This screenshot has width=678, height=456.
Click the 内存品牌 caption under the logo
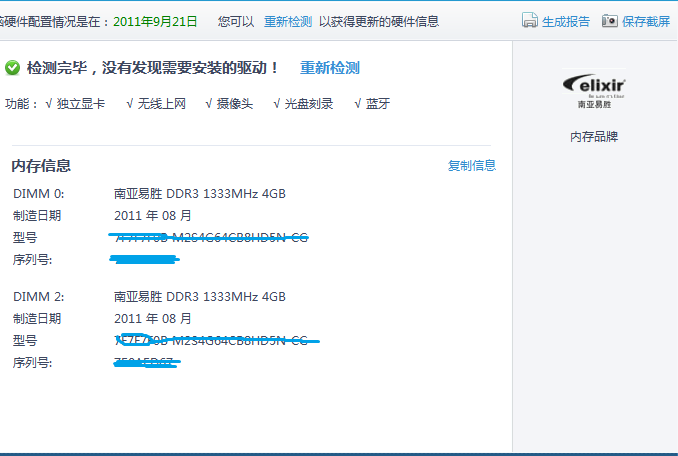[594, 137]
